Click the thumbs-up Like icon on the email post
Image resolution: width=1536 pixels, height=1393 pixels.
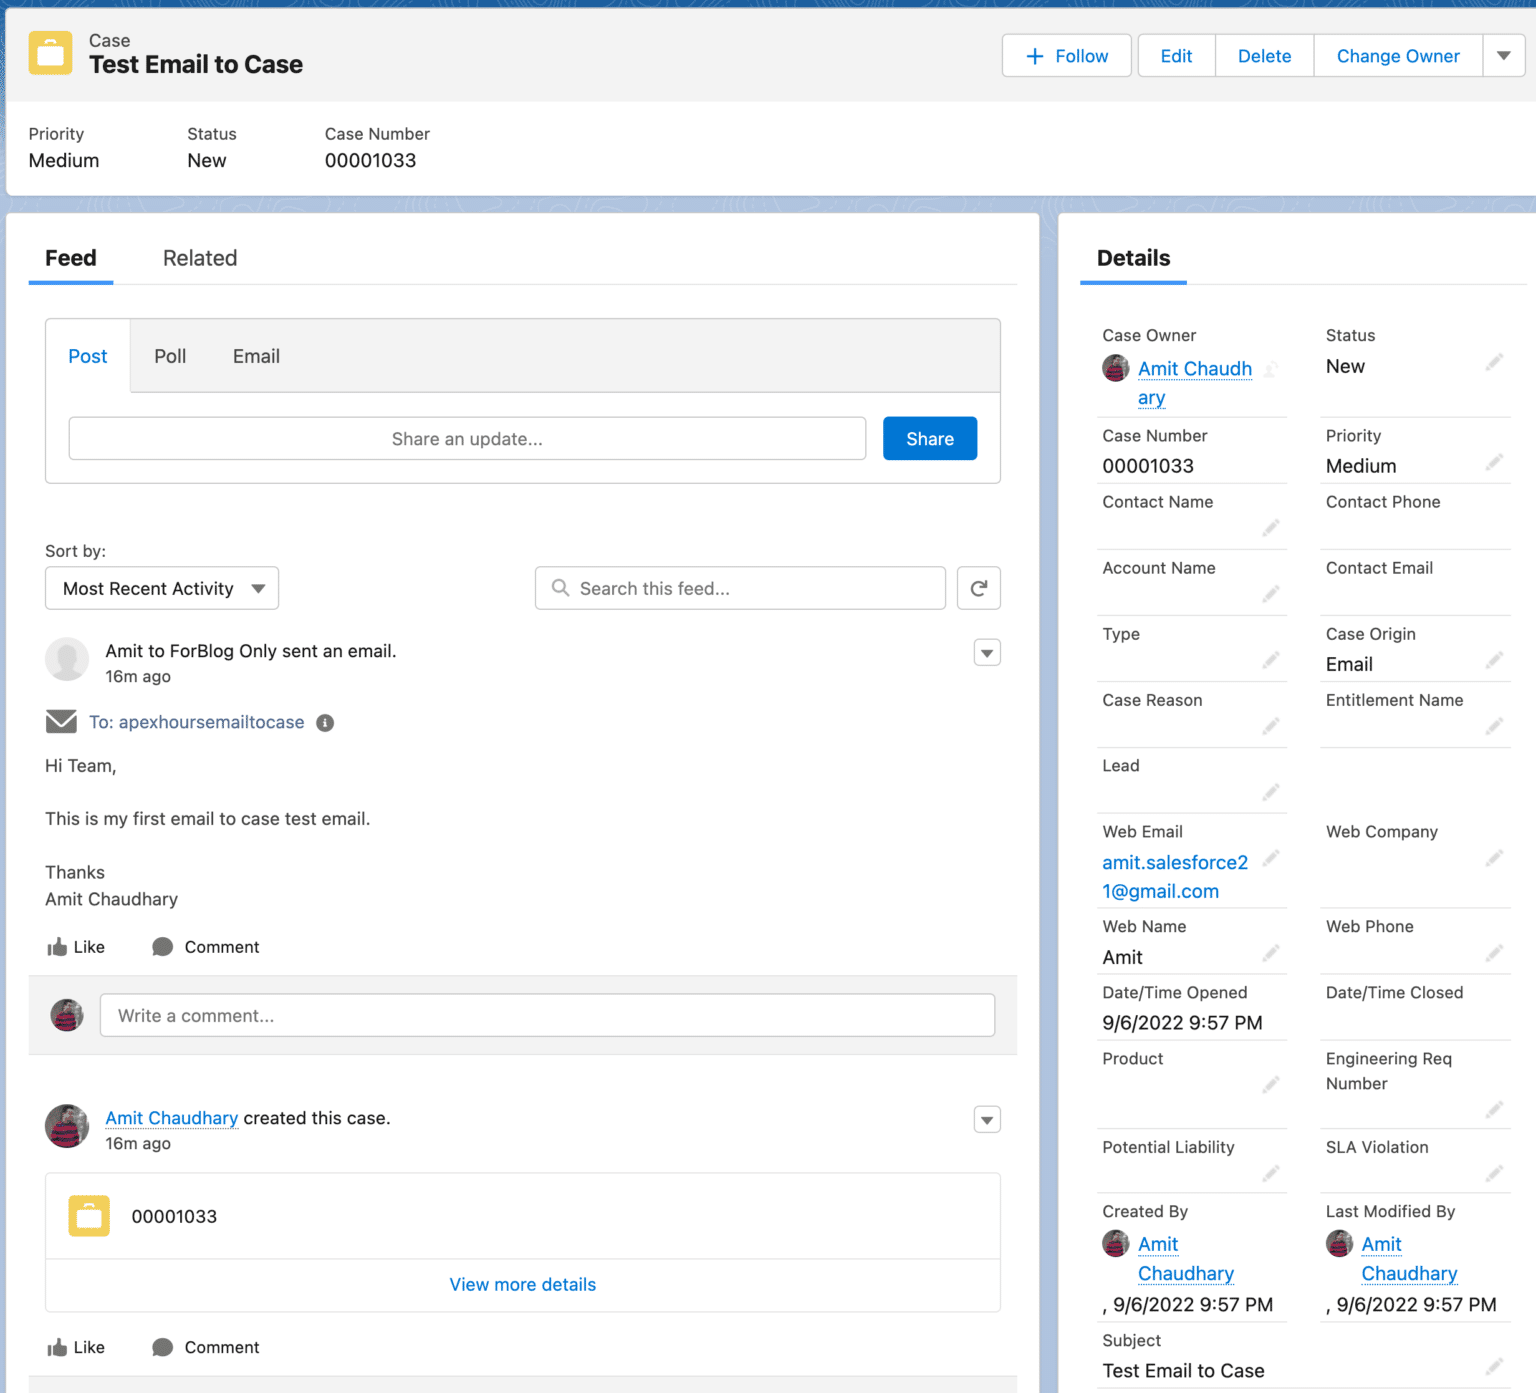[58, 946]
